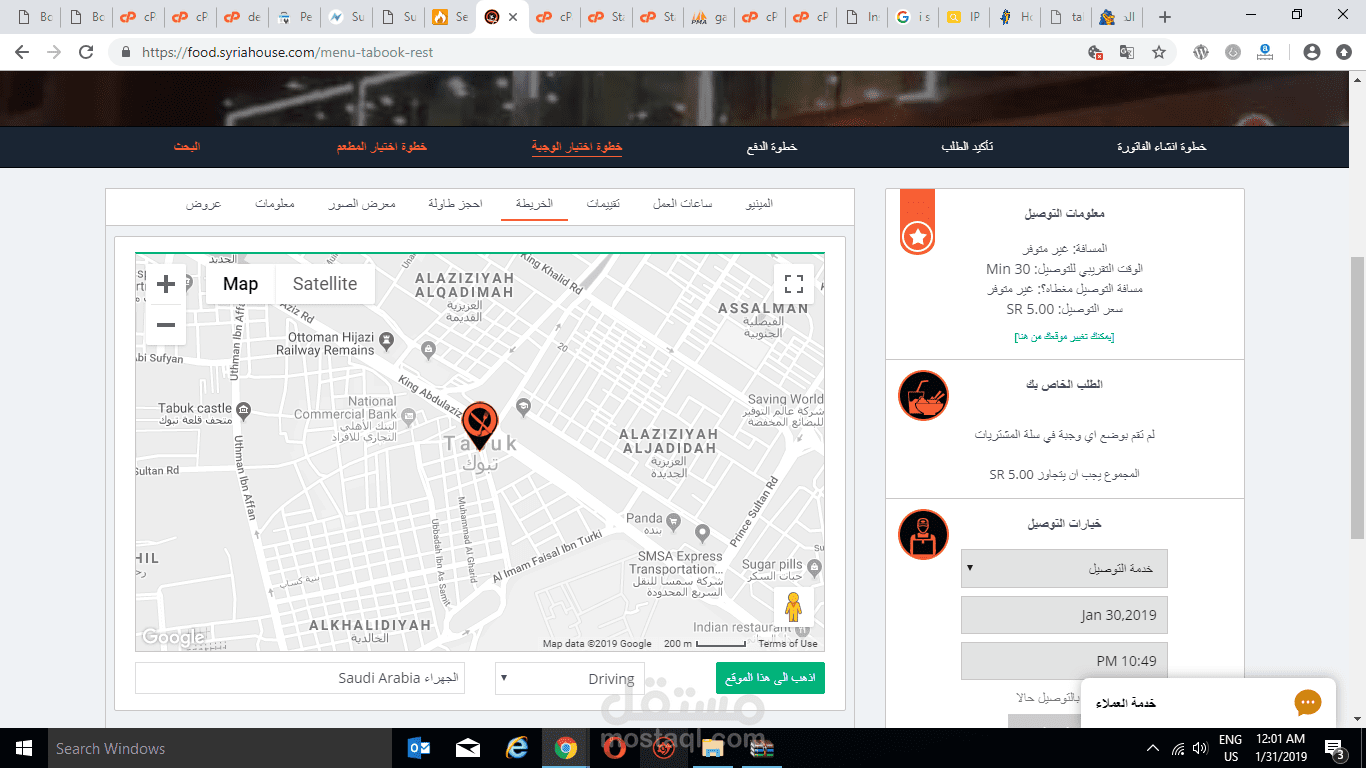Bookmark this page with the star icon
The height and width of the screenshot is (768, 1366).
[1159, 52]
